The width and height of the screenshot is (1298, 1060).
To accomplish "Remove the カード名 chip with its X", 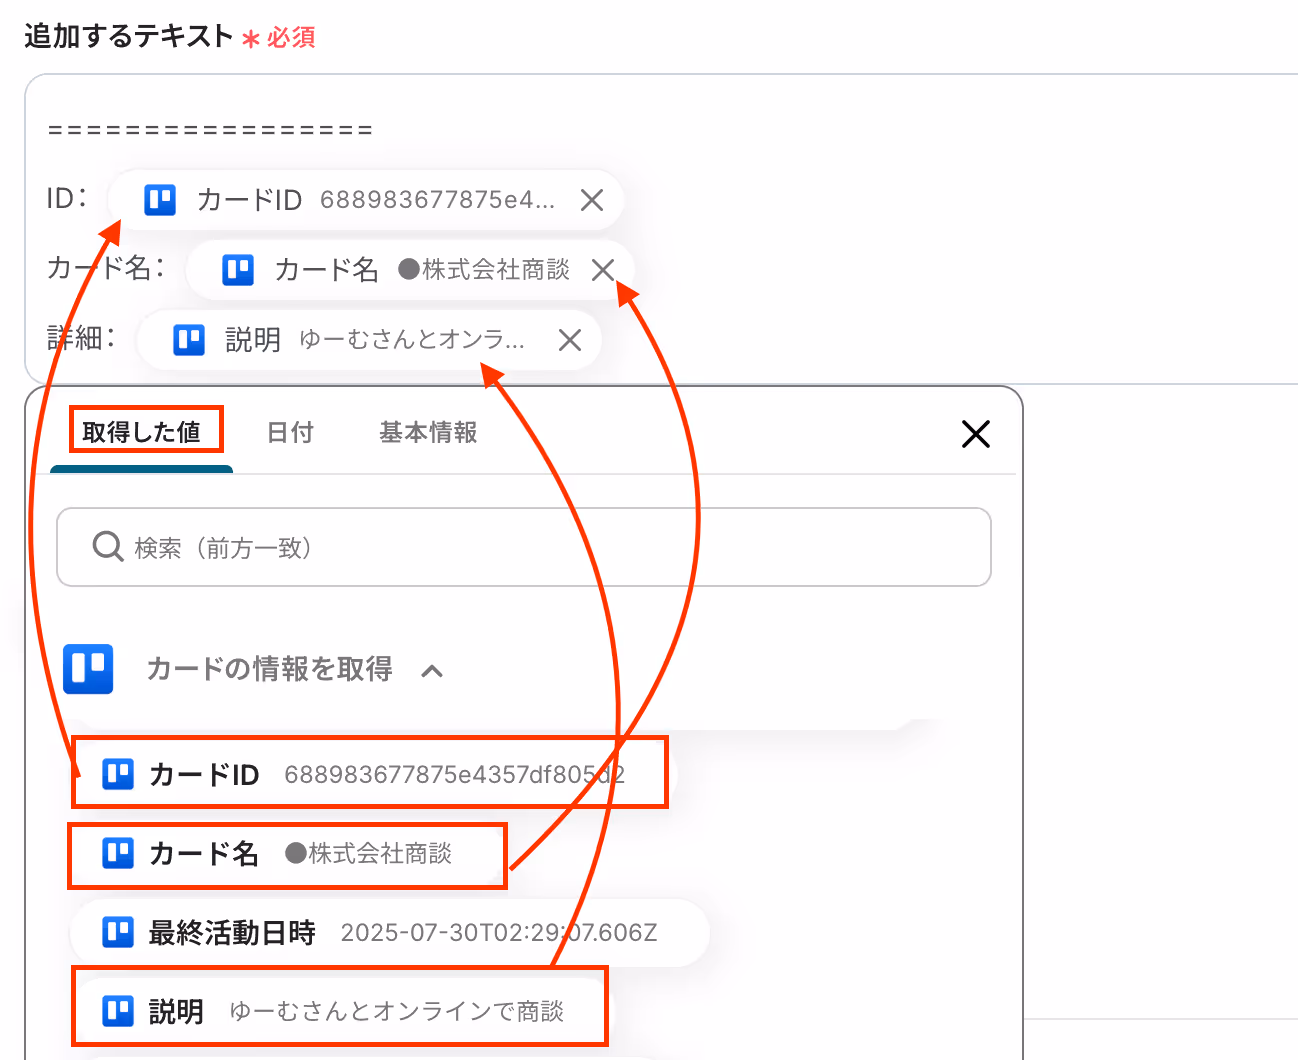I will click(x=602, y=270).
